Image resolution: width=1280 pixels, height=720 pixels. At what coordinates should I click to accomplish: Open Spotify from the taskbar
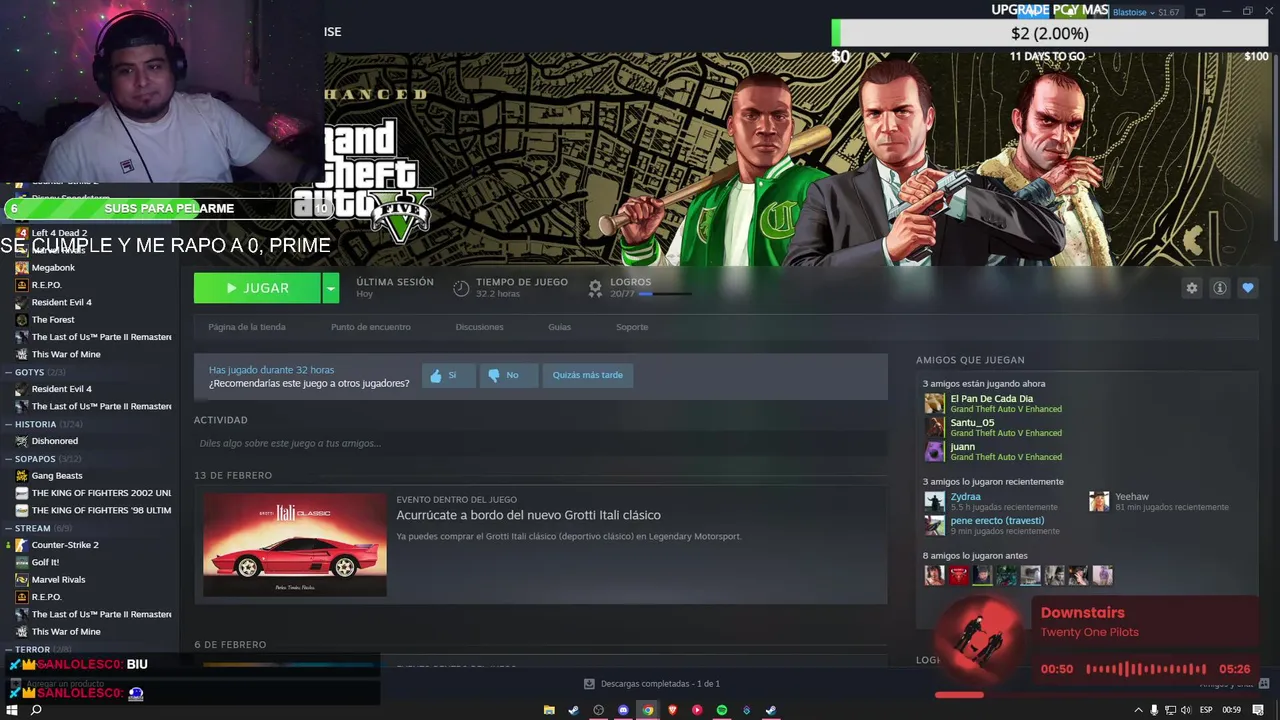click(722, 710)
